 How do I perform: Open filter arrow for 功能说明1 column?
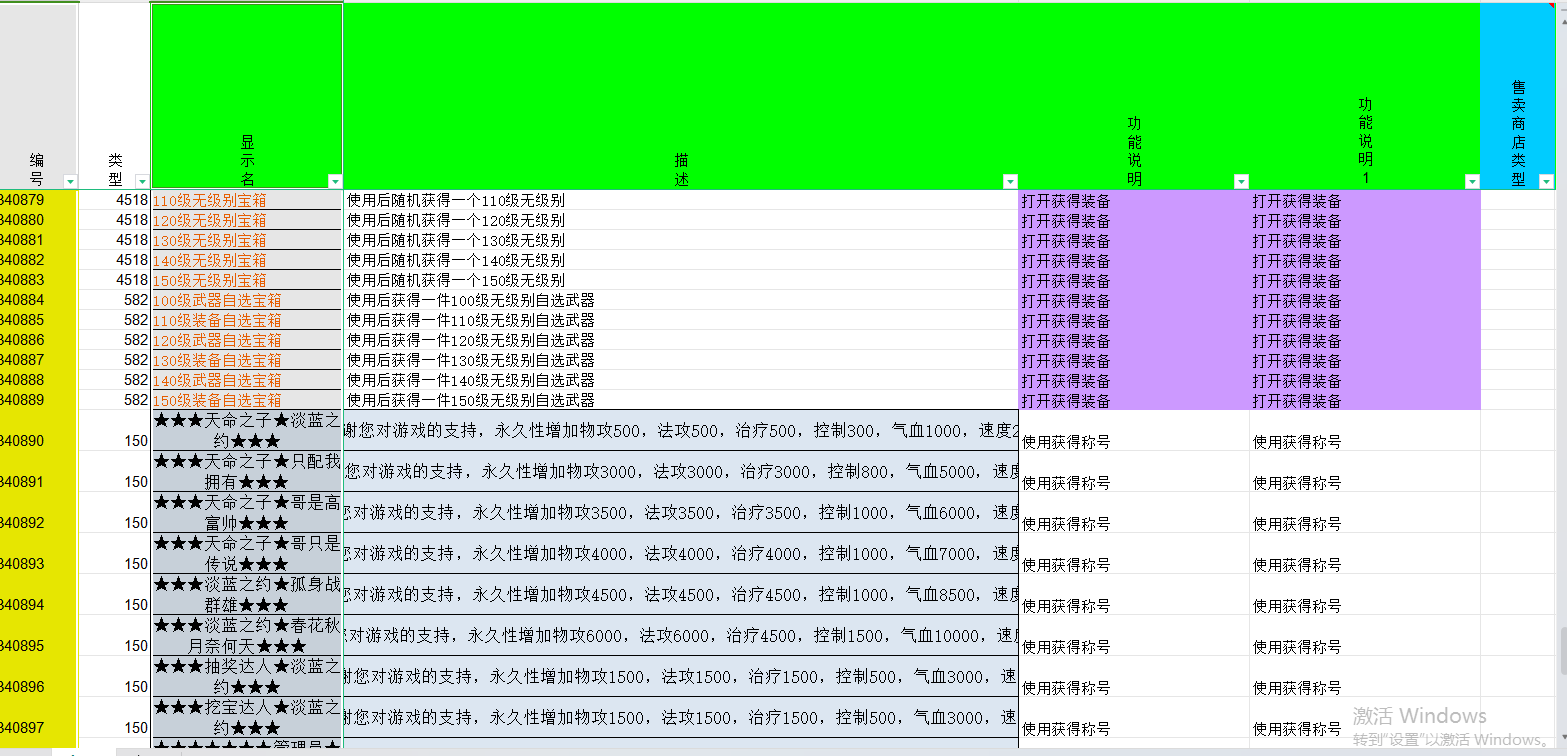click(1472, 181)
